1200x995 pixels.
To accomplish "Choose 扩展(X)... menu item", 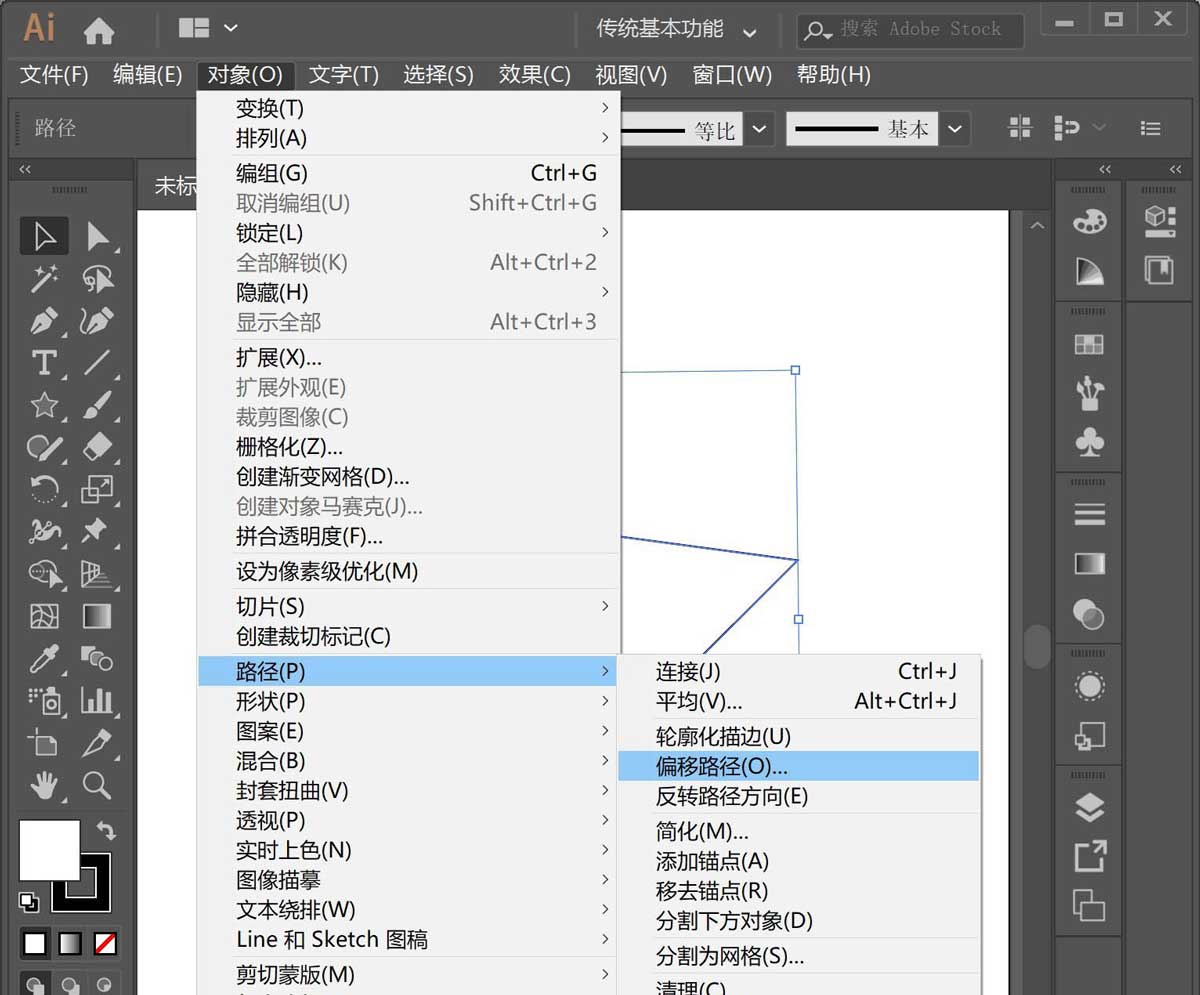I will coord(409,357).
